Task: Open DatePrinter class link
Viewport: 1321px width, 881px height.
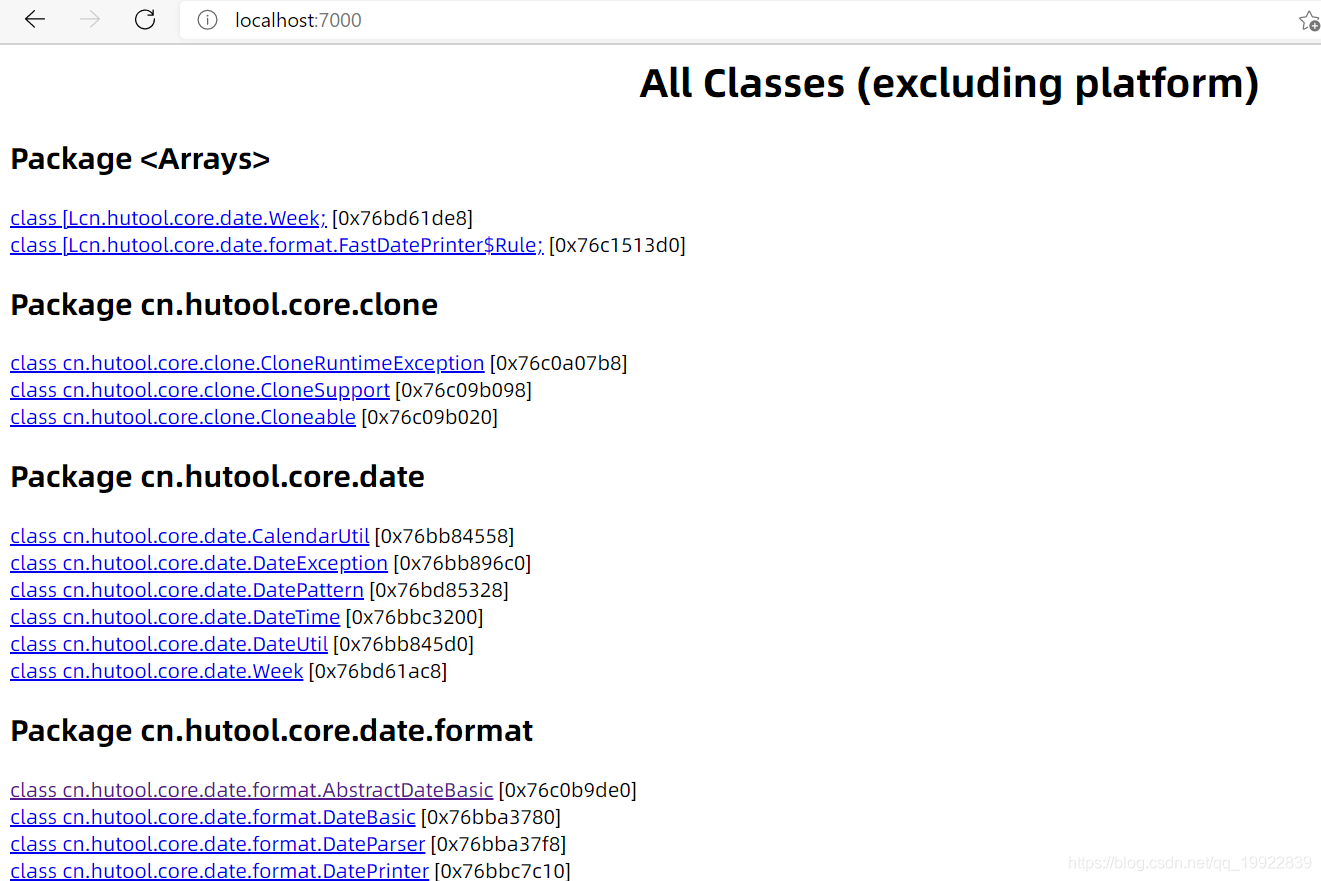Action: point(219,871)
